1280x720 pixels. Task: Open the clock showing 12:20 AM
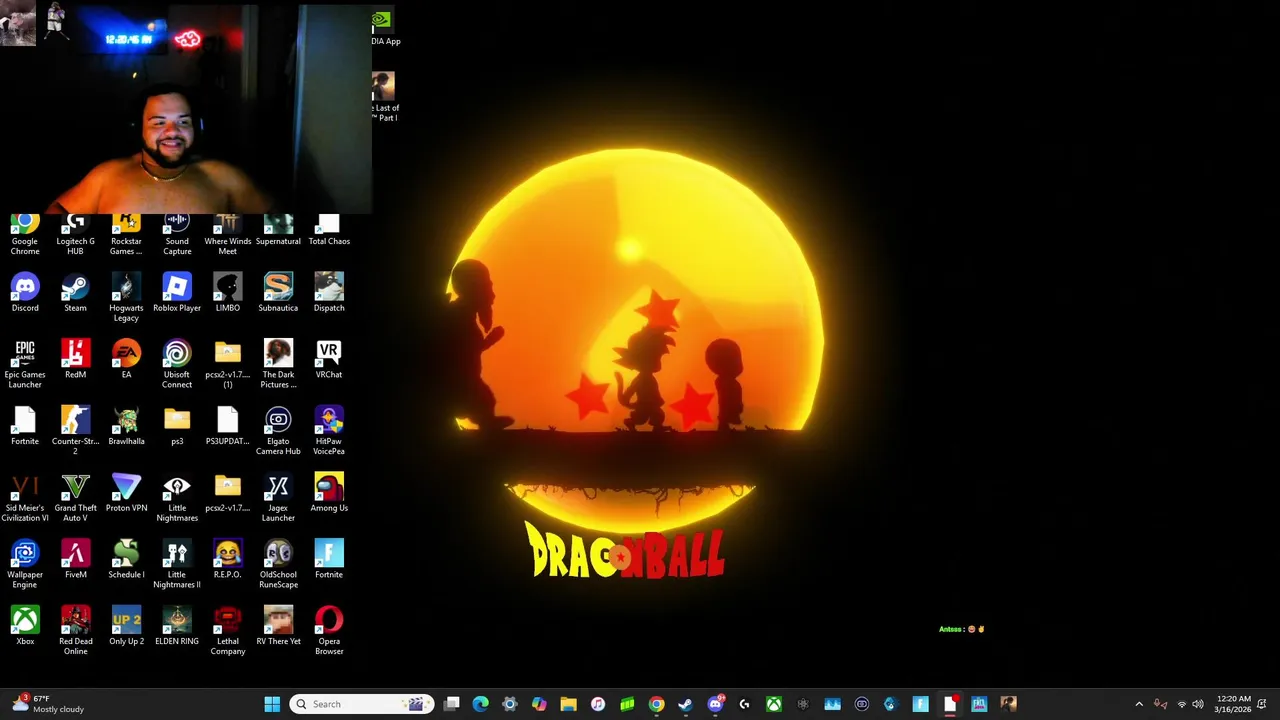click(x=1232, y=704)
